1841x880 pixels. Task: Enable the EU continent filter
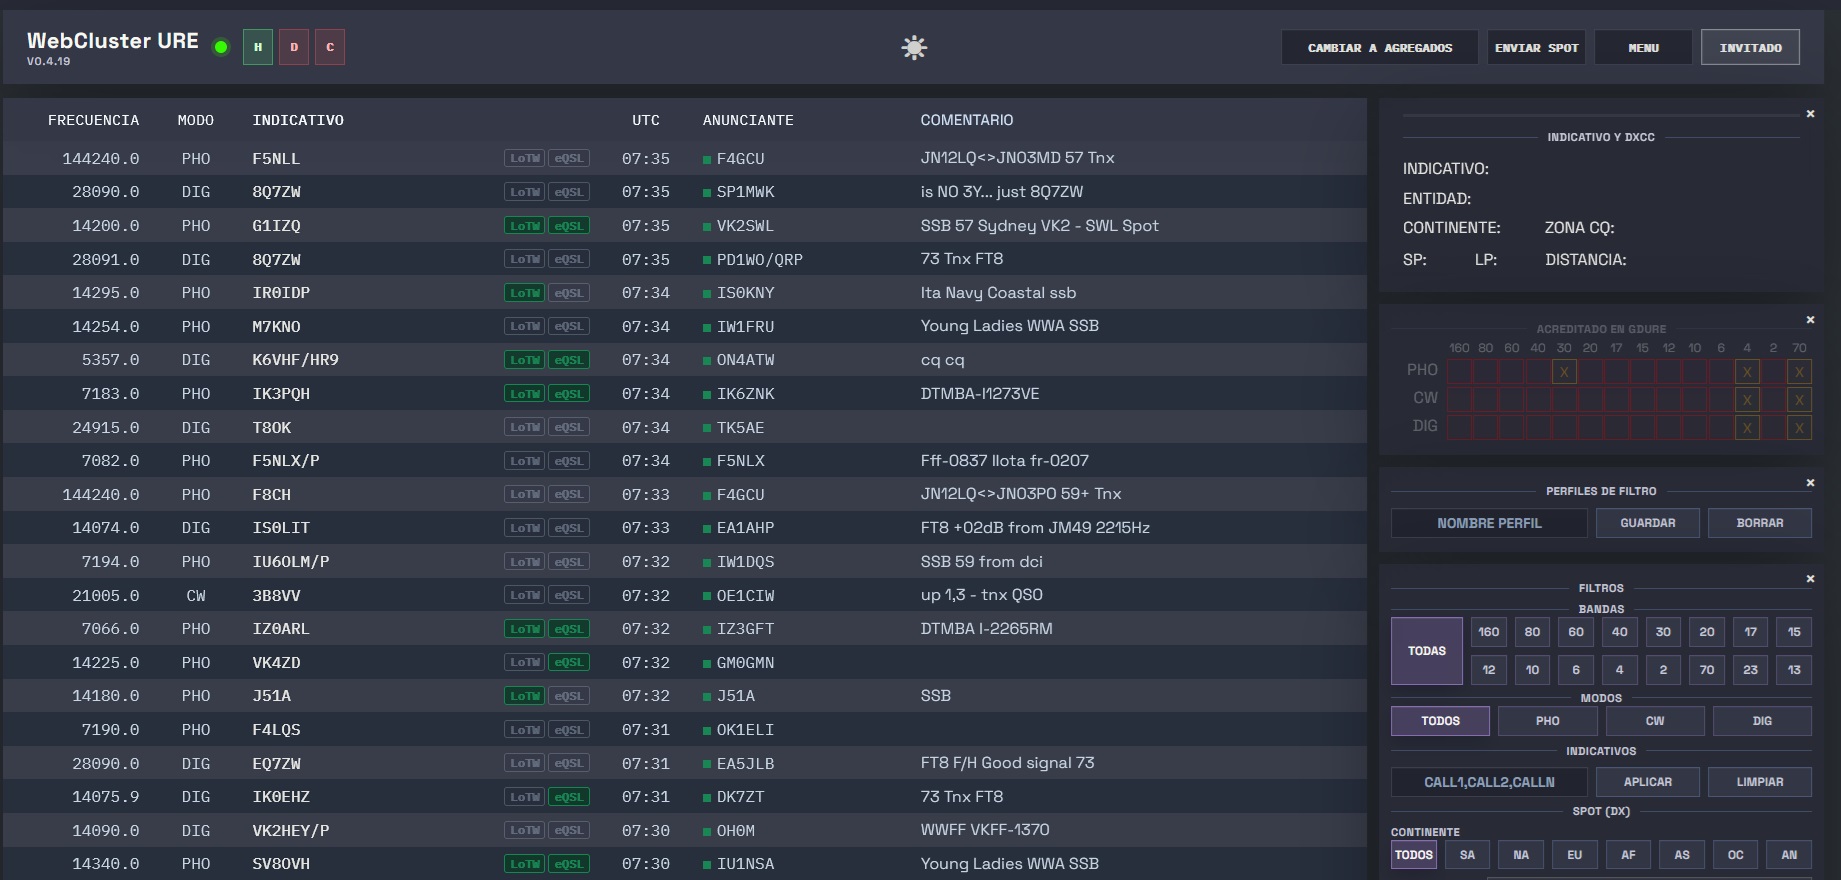(x=1574, y=855)
